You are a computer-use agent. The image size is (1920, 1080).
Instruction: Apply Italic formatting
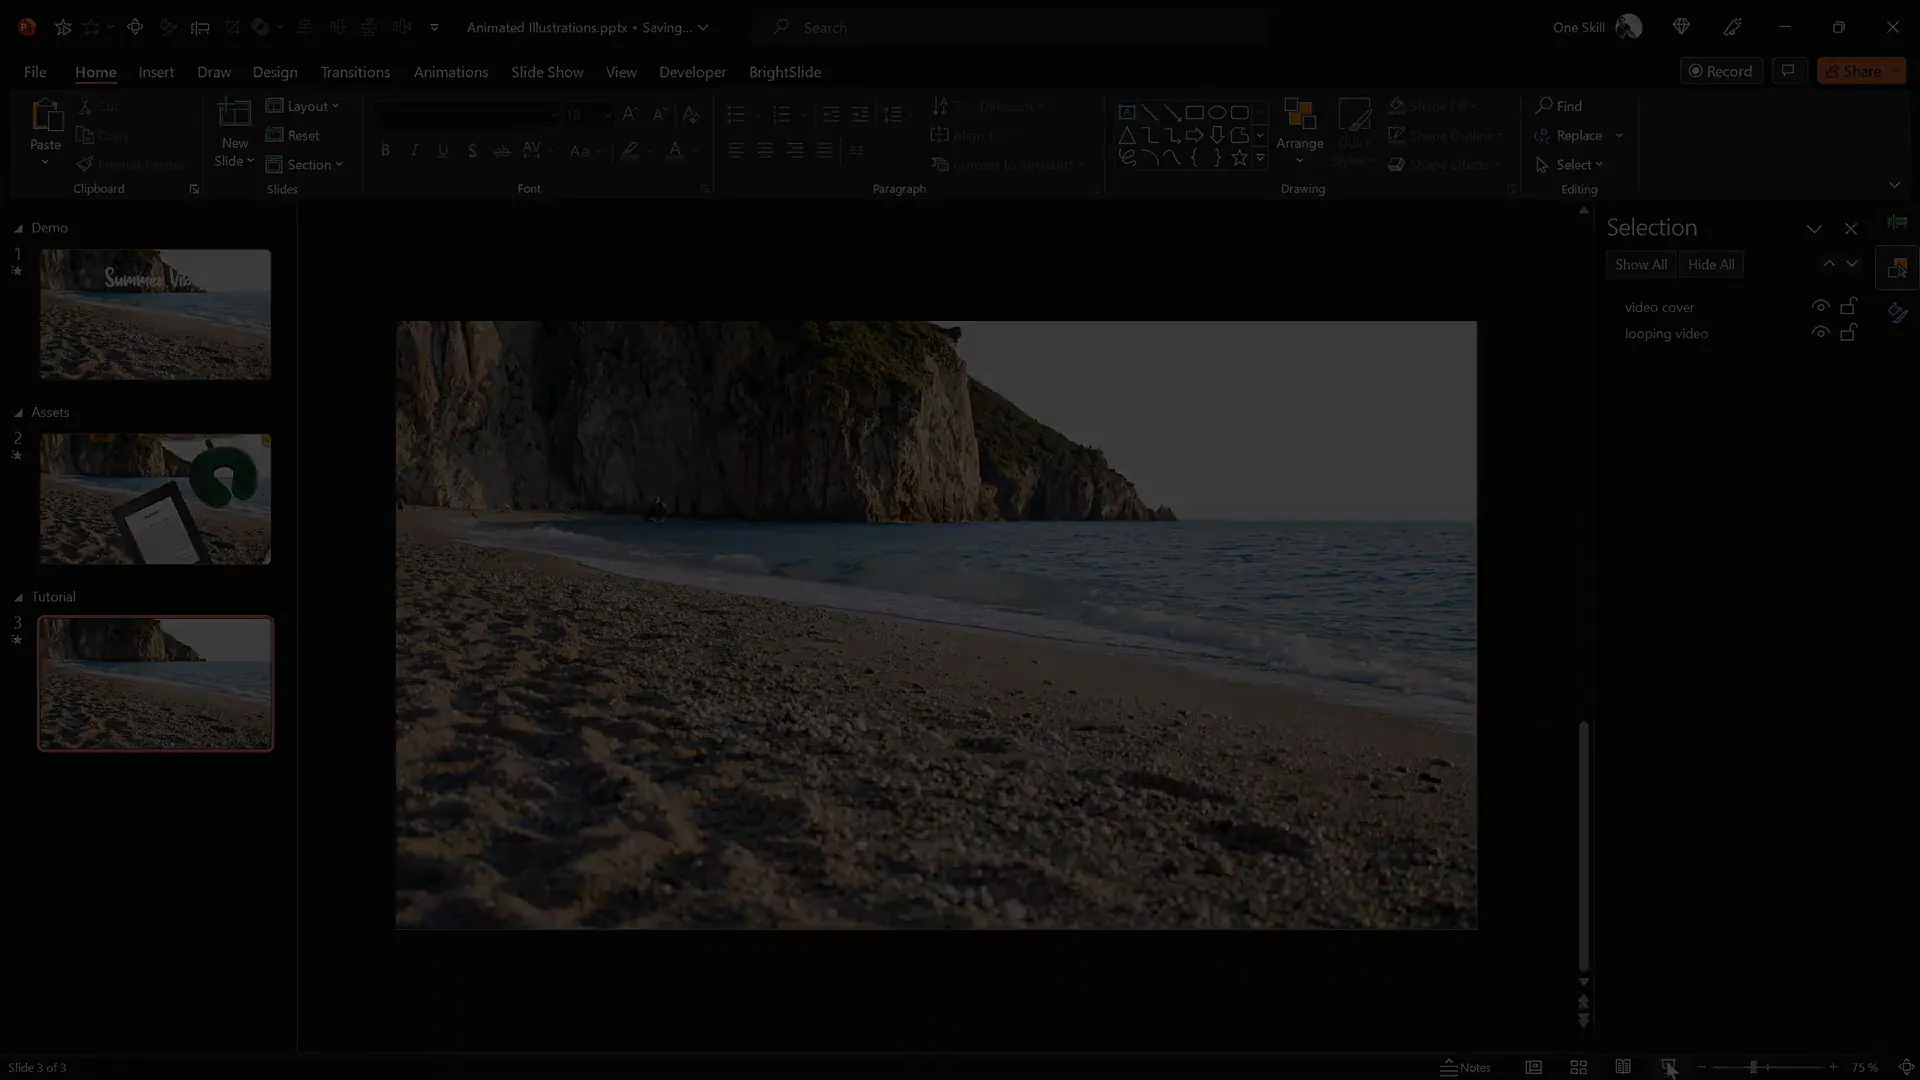pyautogui.click(x=414, y=150)
